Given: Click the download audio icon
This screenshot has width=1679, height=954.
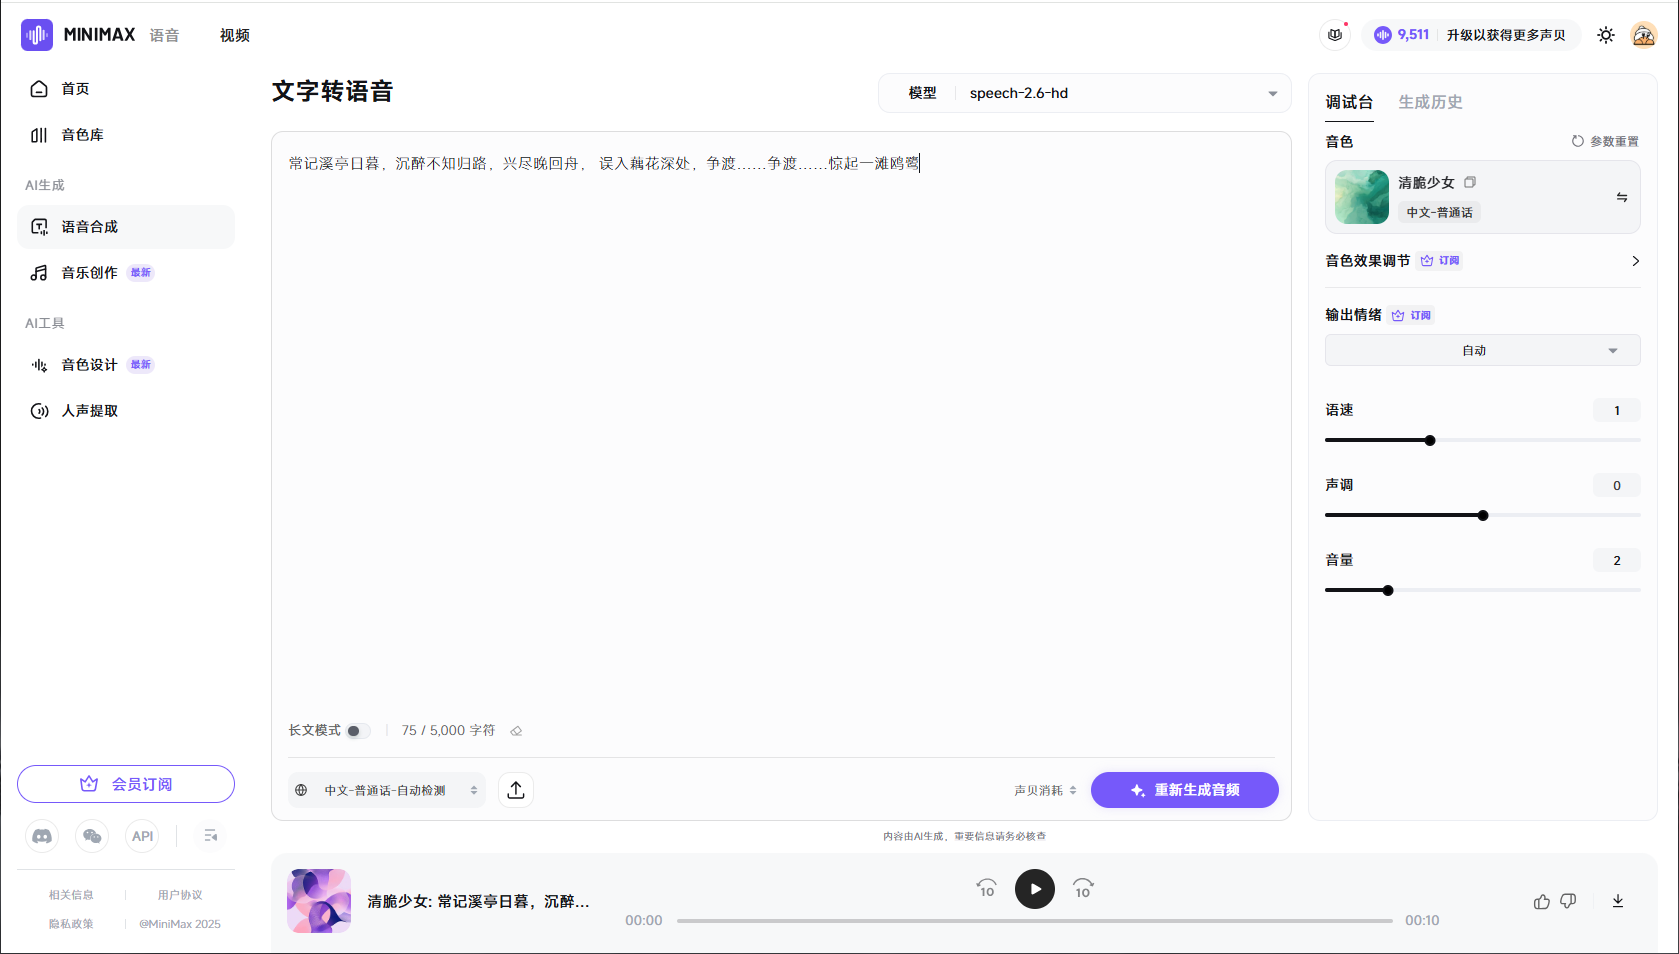Looking at the screenshot, I should pos(1617,901).
